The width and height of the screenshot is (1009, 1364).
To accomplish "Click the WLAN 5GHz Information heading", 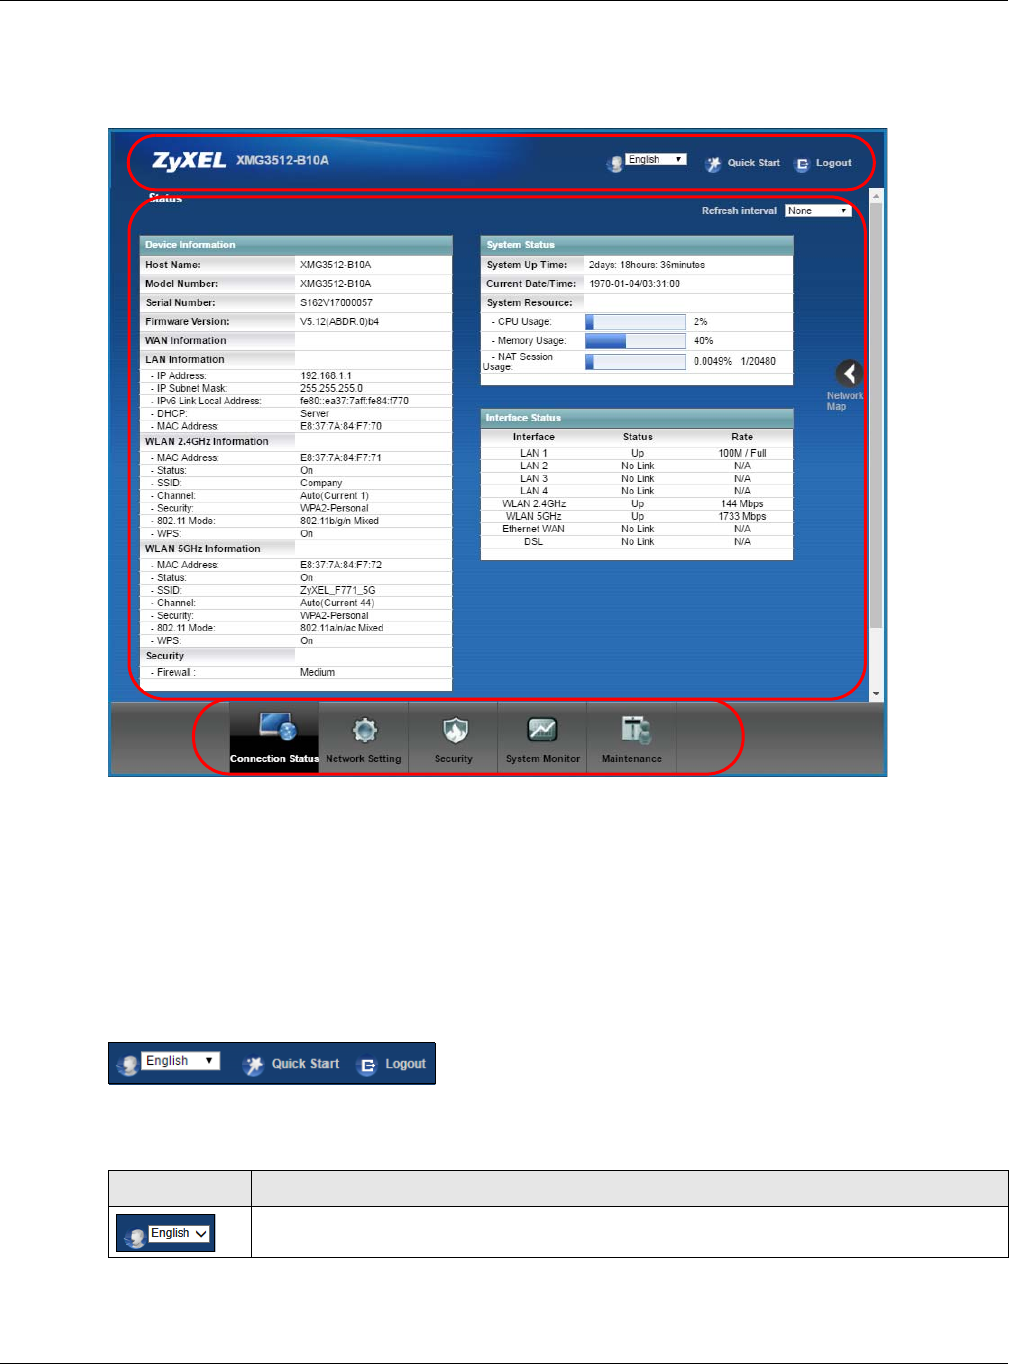I will [202, 549].
